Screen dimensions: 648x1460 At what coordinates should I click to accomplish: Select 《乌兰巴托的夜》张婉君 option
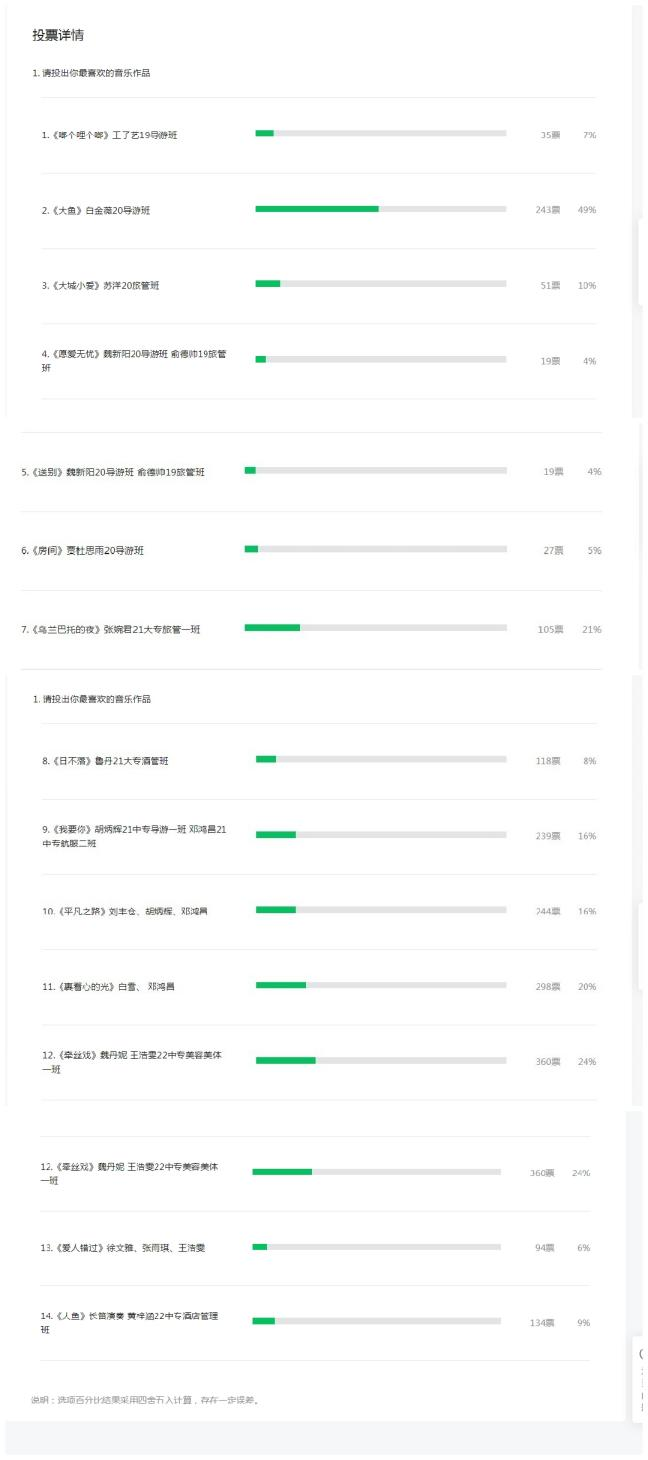click(x=111, y=630)
